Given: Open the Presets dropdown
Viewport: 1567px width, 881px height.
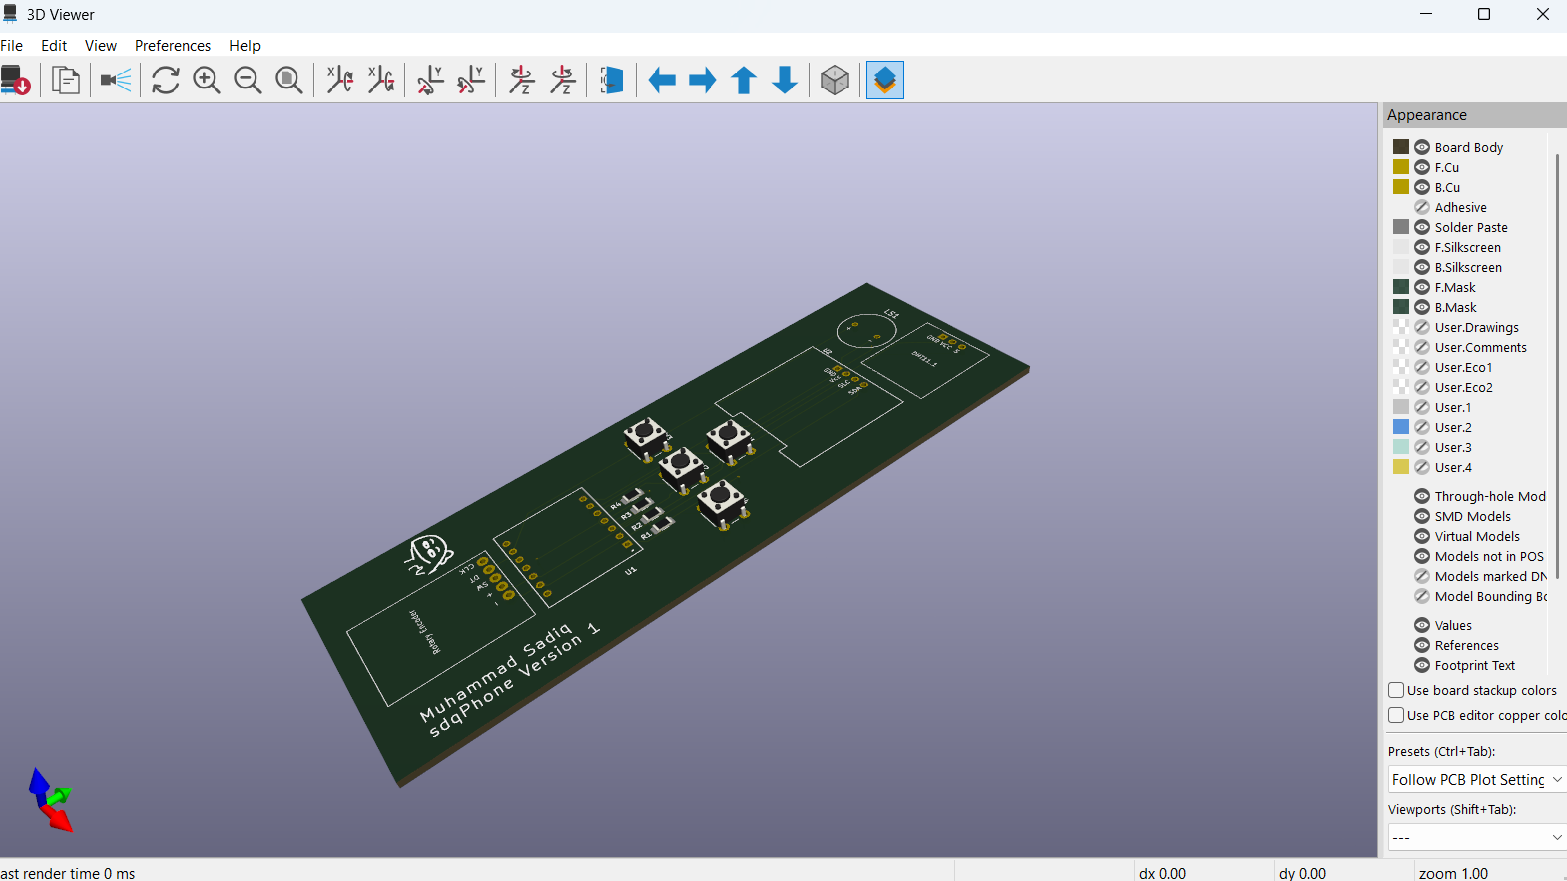Looking at the screenshot, I should pyautogui.click(x=1476, y=779).
